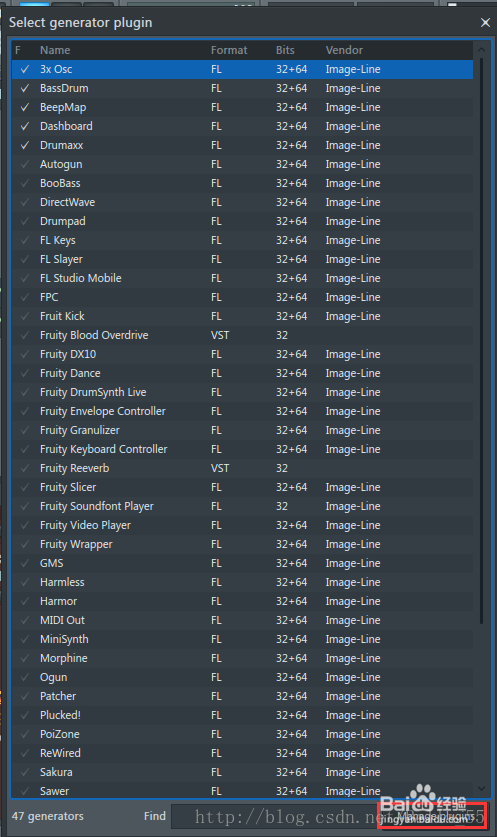Select Fruity Video Player plugin
497x837 pixels.
[x=242, y=525]
